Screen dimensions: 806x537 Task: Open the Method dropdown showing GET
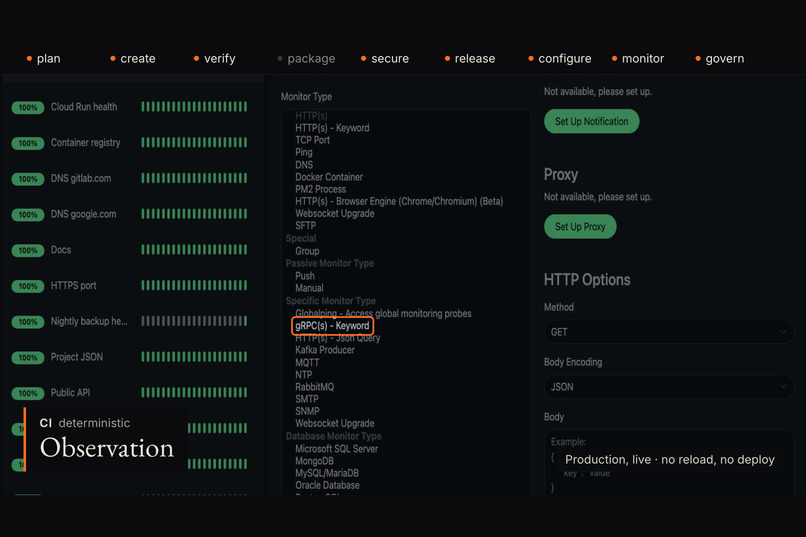pos(668,332)
